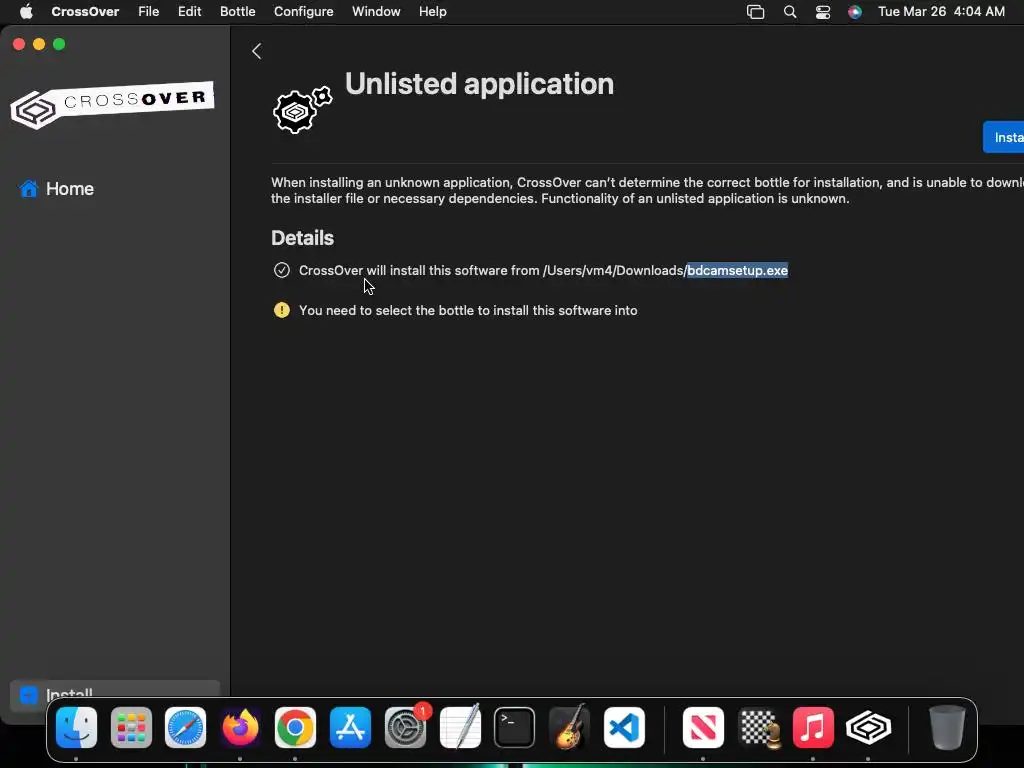Launch Safari from the Dock

tap(185, 728)
